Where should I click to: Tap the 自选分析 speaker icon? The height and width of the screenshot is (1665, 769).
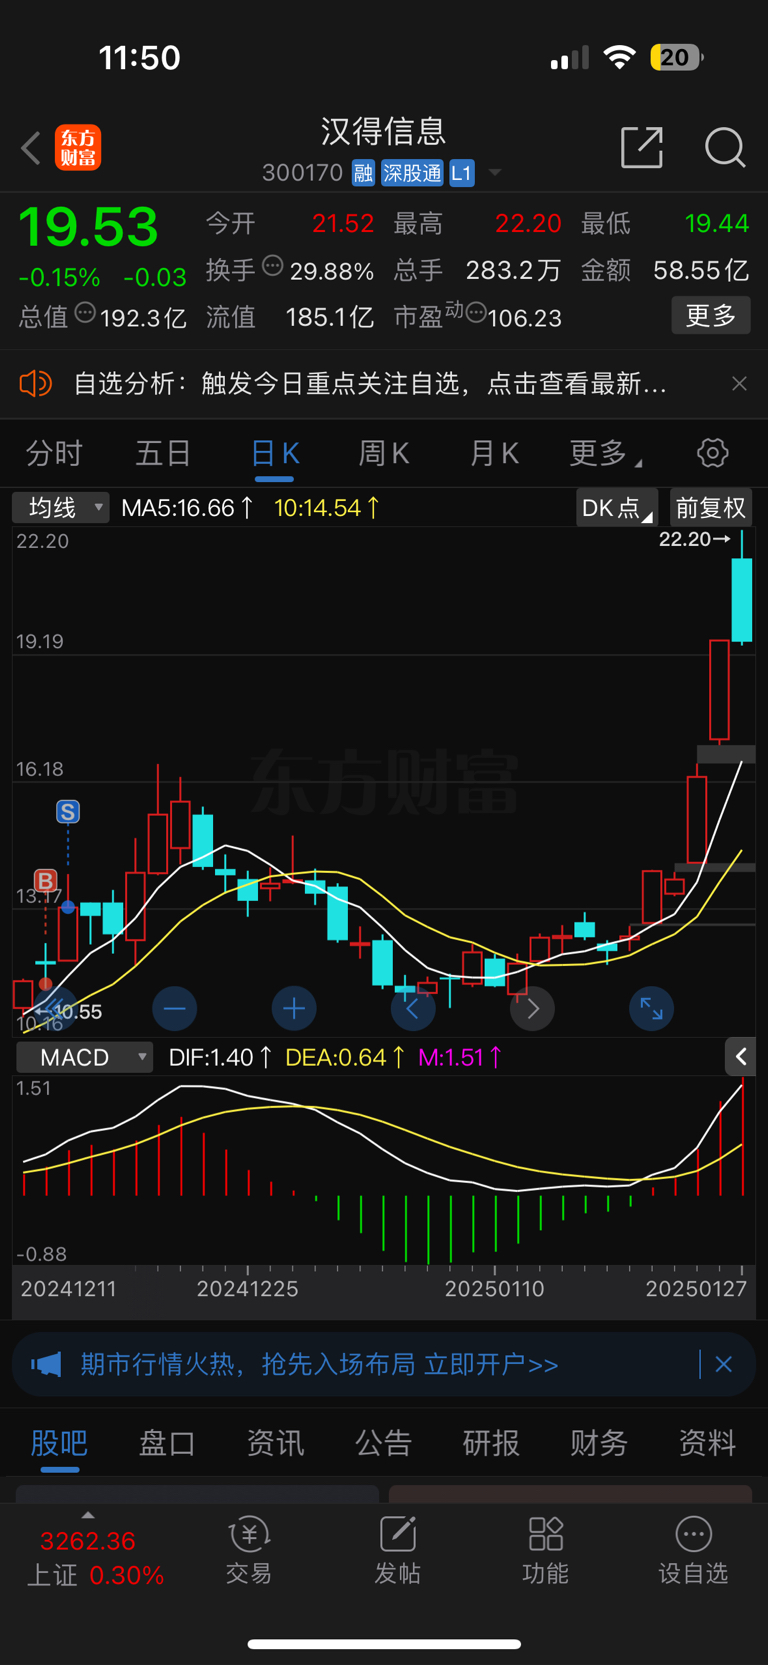click(x=36, y=383)
